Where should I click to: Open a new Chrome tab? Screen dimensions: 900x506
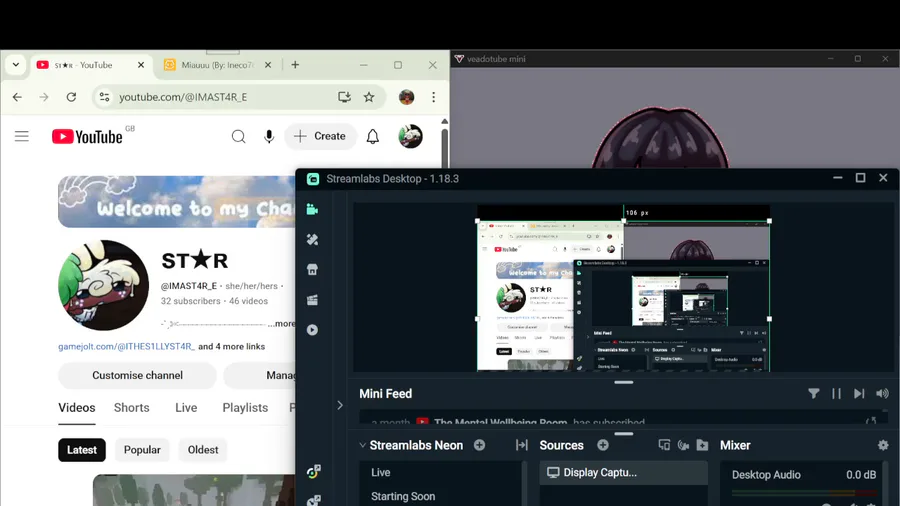tap(295, 65)
